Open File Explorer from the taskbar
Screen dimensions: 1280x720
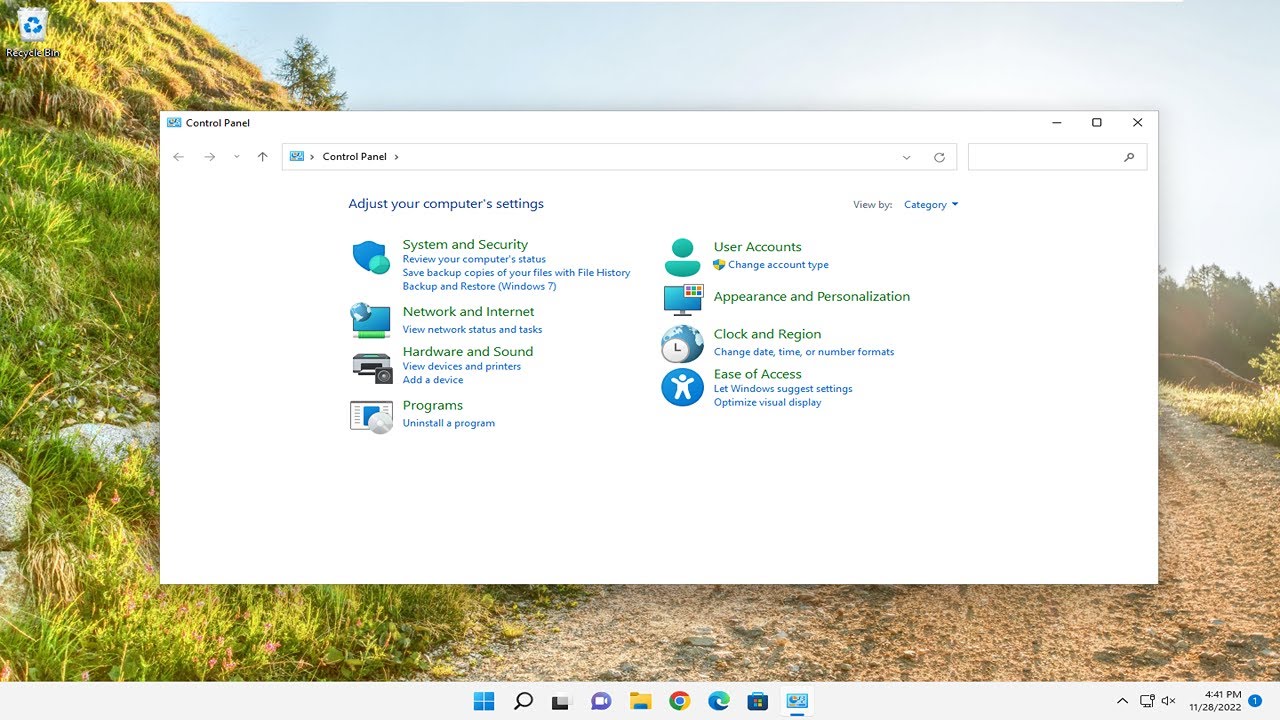(640, 701)
